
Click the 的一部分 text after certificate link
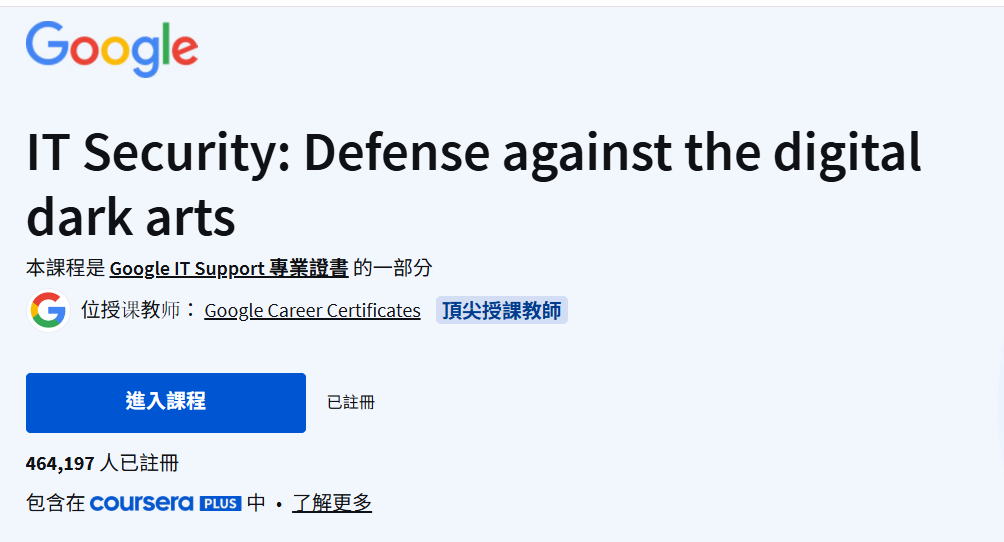click(x=393, y=268)
